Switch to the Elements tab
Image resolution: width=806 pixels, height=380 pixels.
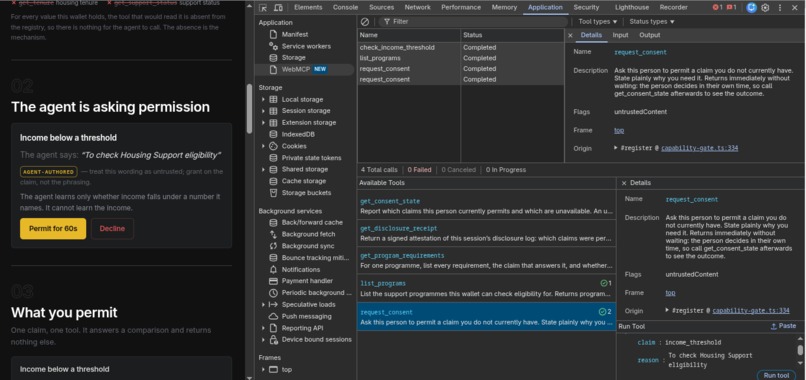click(x=308, y=7)
